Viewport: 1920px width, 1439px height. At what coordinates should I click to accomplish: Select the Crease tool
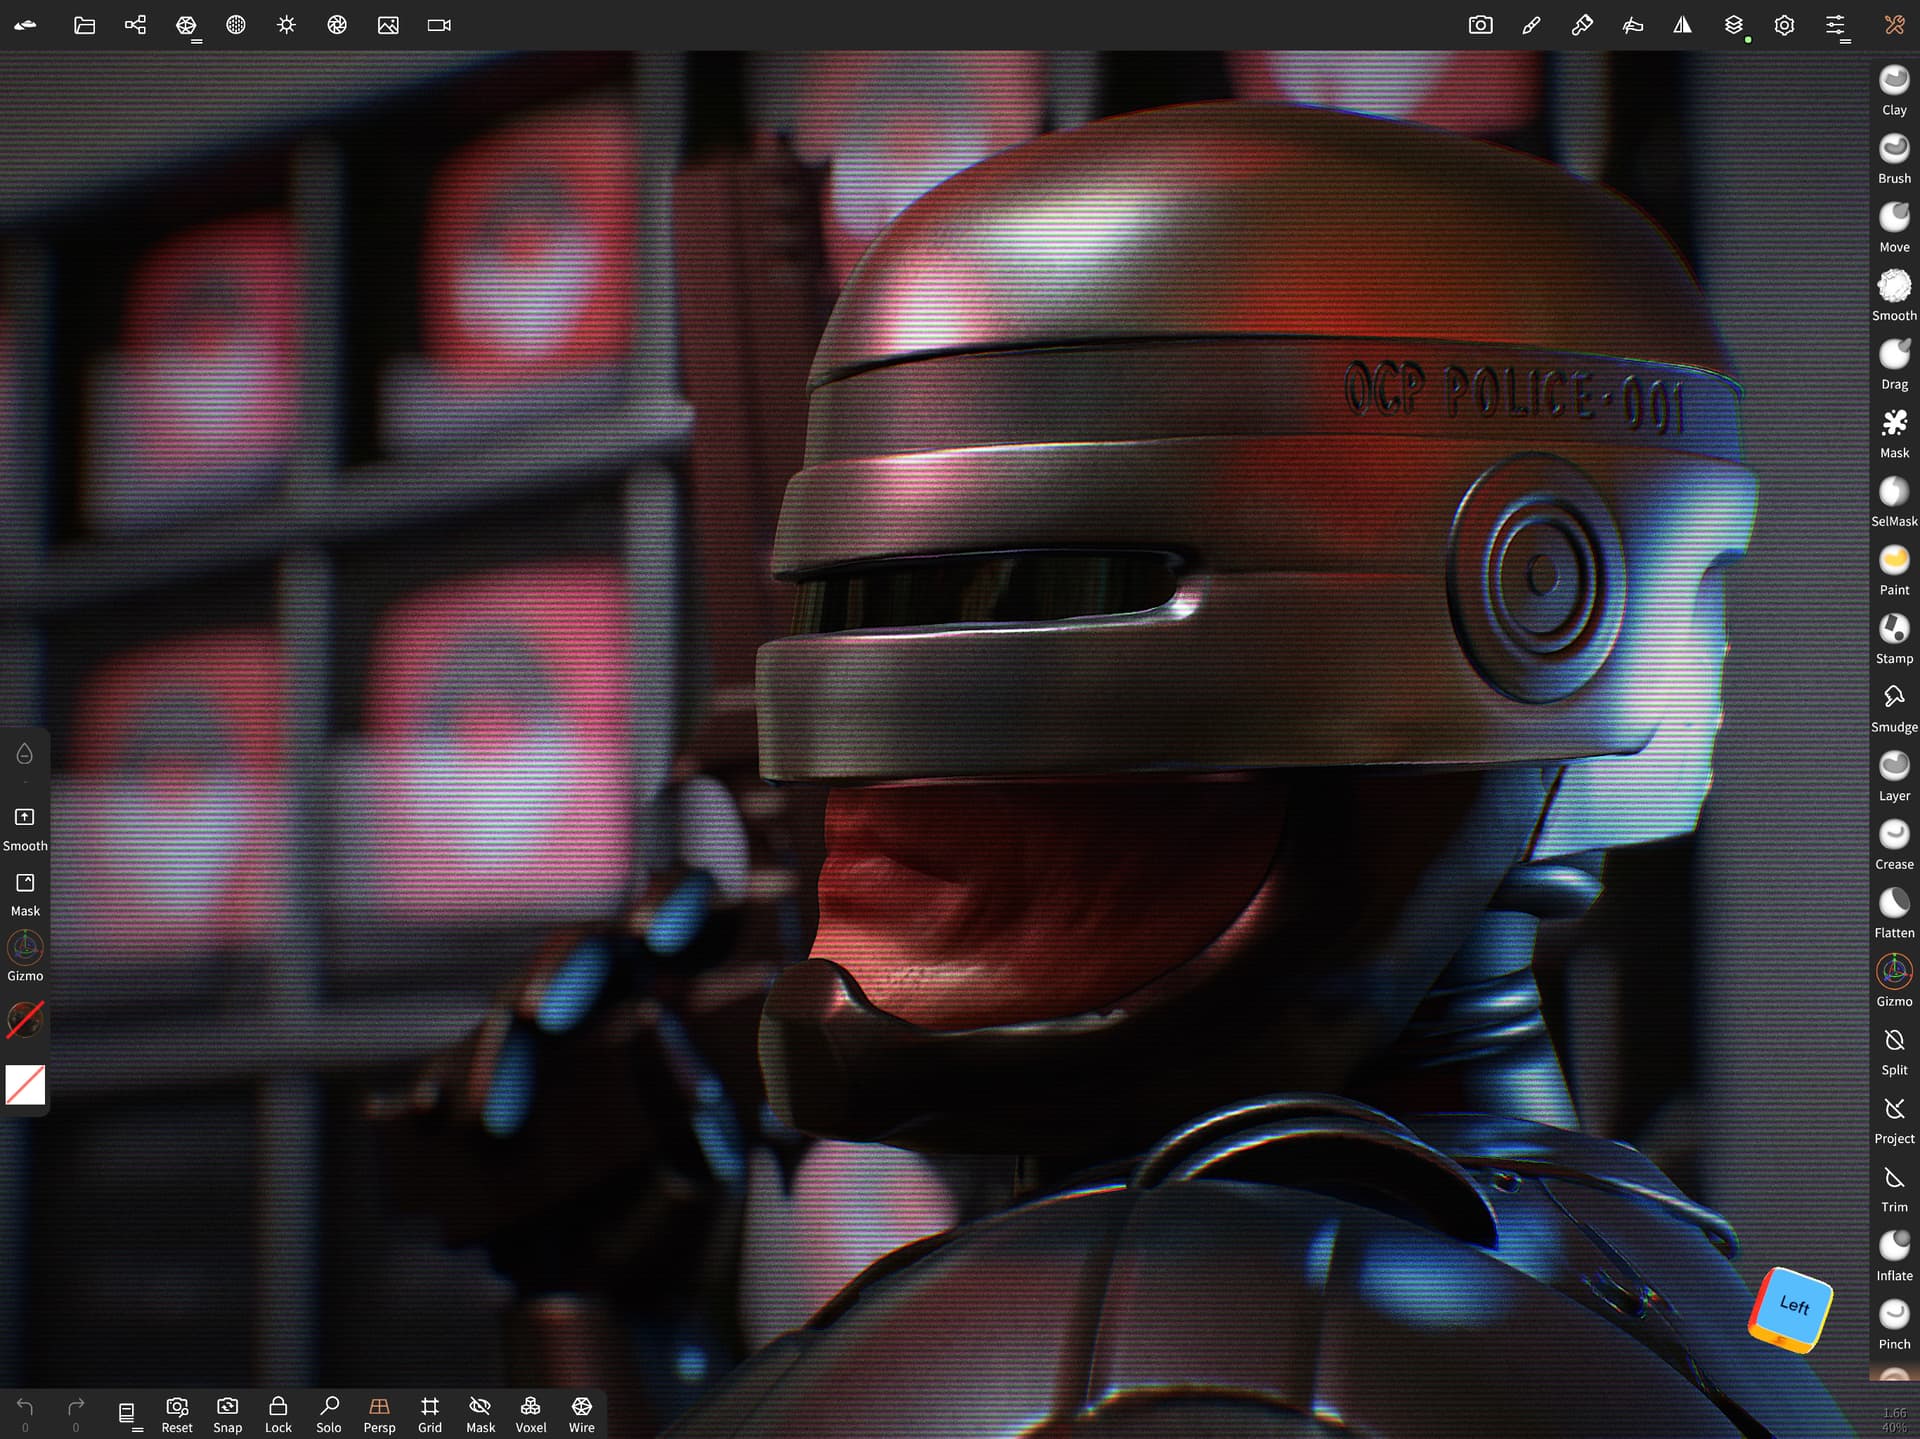(x=1894, y=845)
